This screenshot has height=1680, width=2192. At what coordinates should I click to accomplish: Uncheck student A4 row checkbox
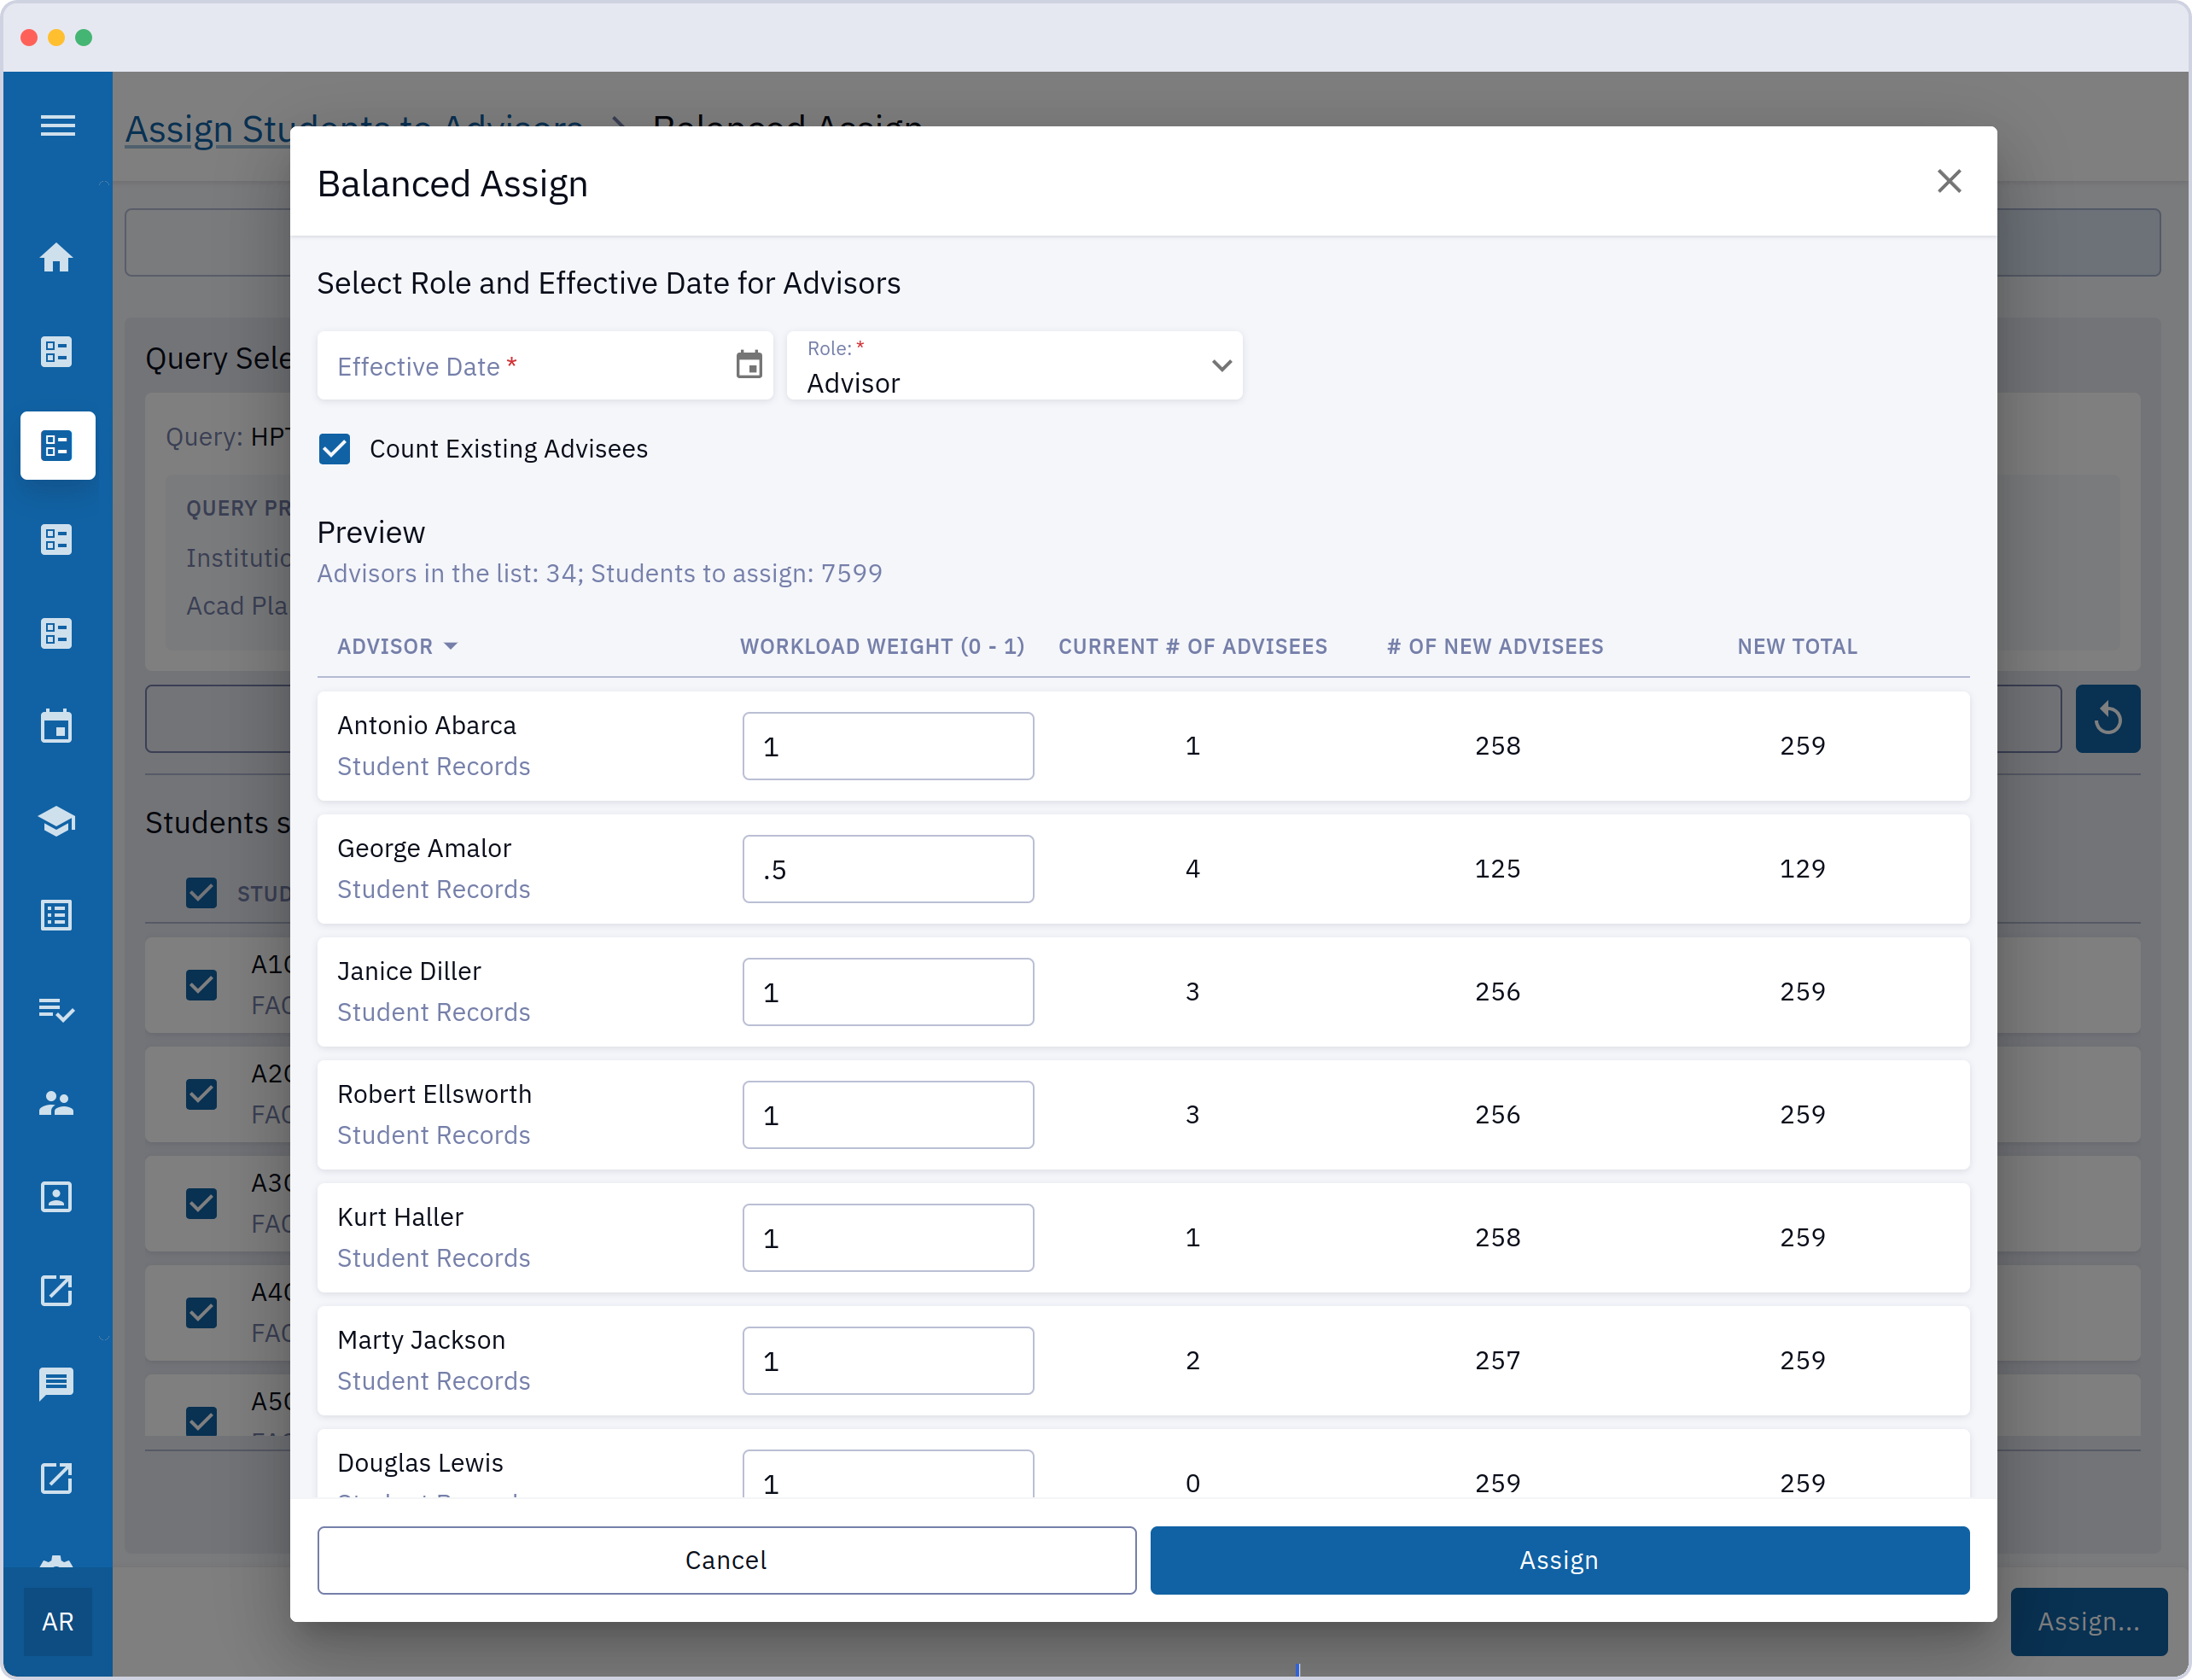(202, 1312)
